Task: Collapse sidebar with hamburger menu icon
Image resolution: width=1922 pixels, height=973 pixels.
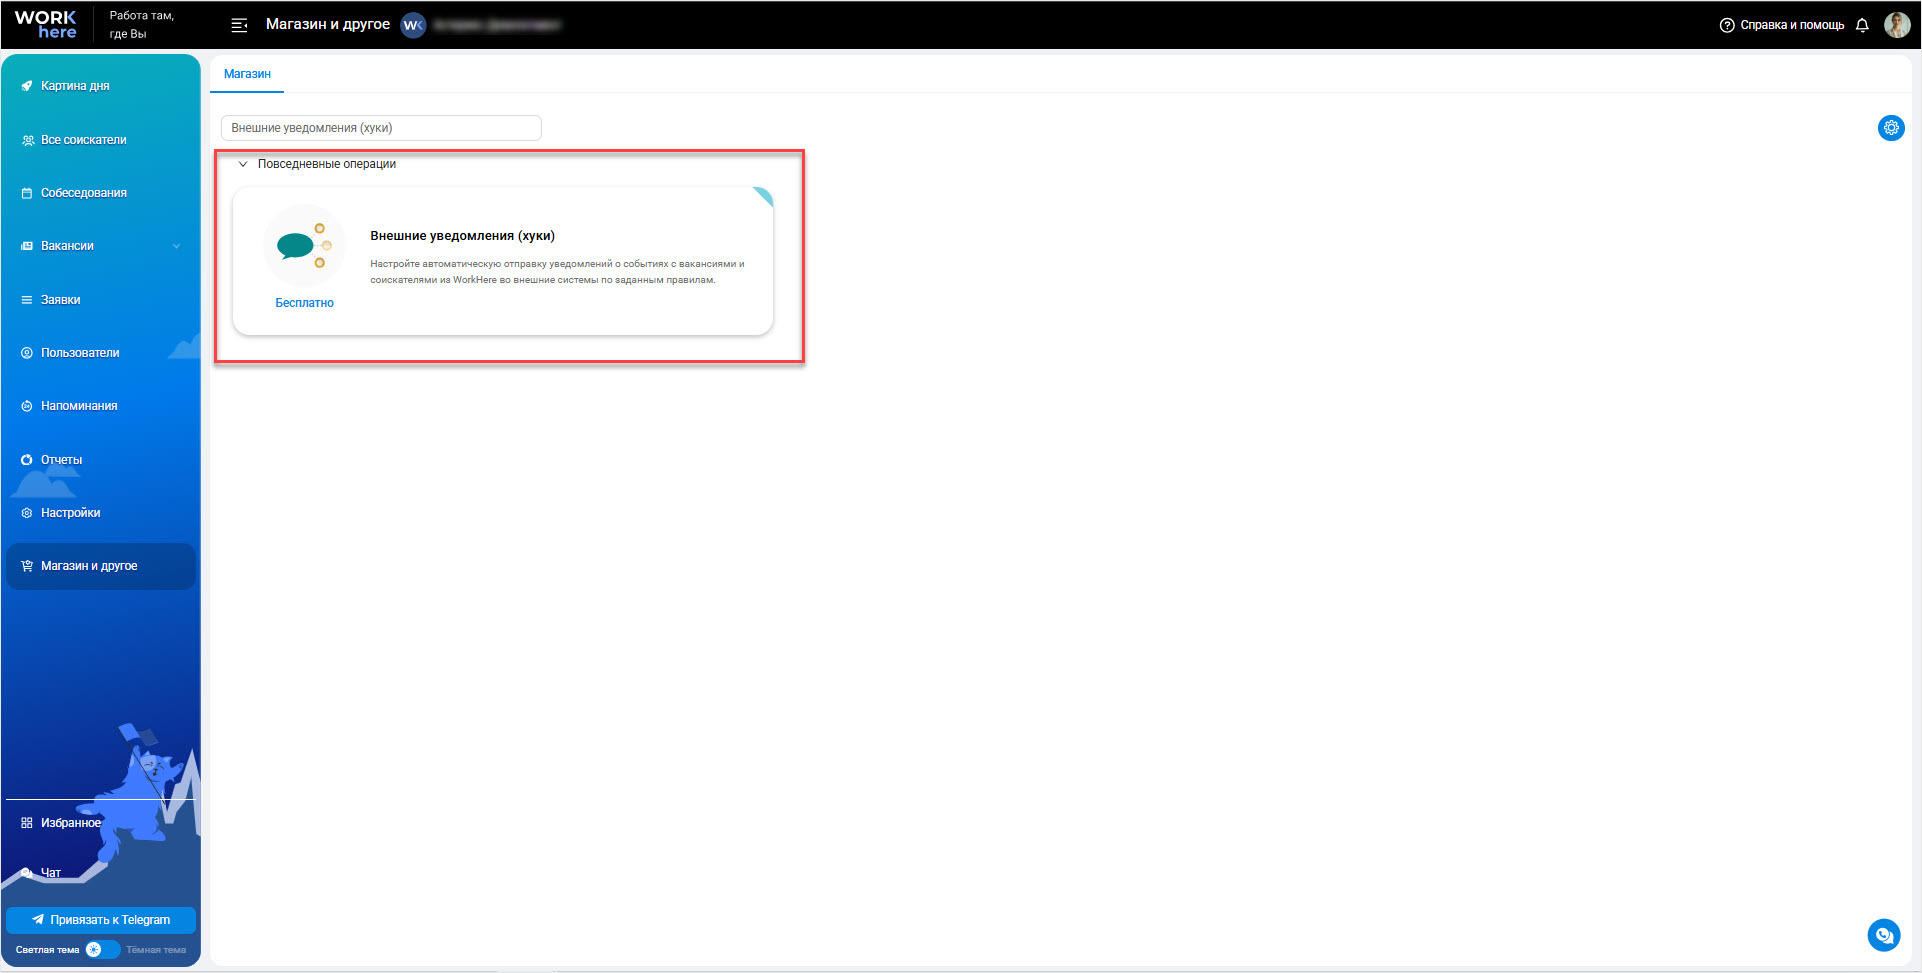Action: pos(239,25)
